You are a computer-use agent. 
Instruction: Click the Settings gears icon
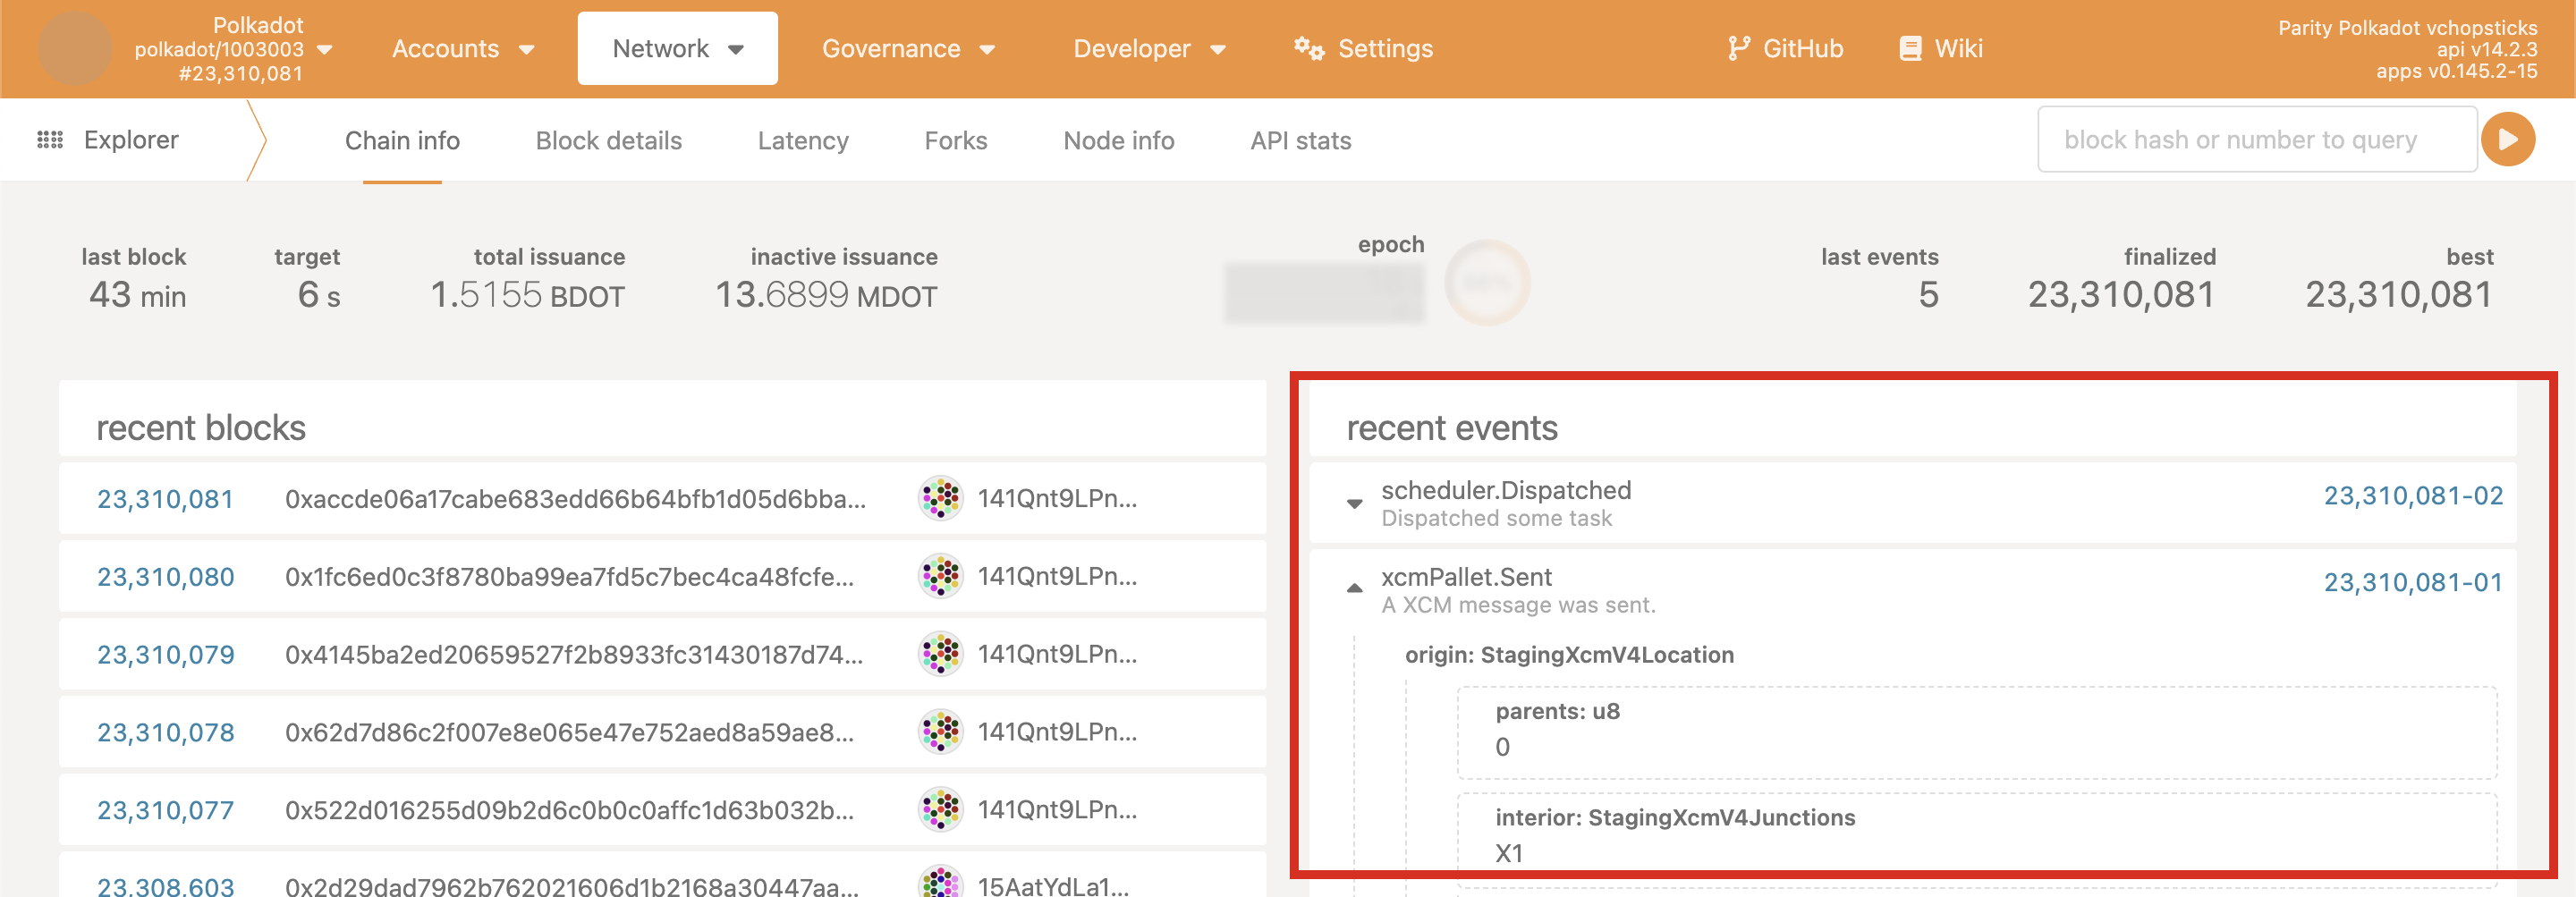pos(1308,48)
